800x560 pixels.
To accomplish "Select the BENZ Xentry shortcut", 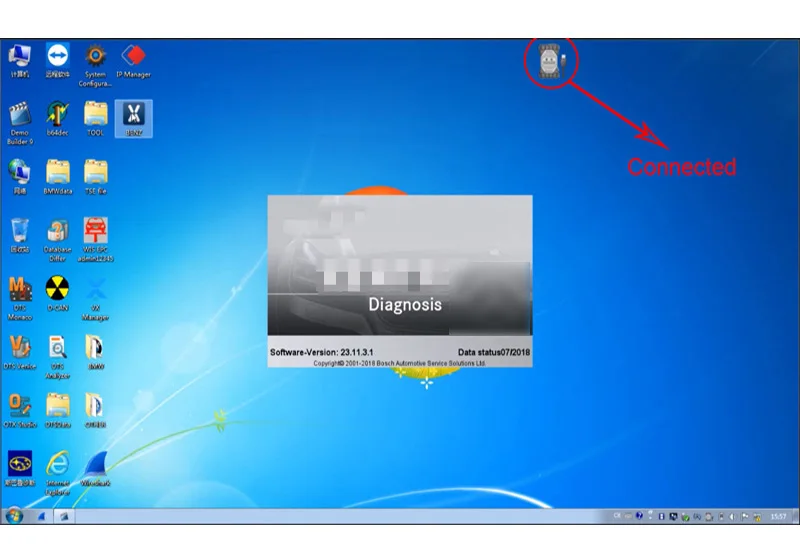I will (x=134, y=118).
